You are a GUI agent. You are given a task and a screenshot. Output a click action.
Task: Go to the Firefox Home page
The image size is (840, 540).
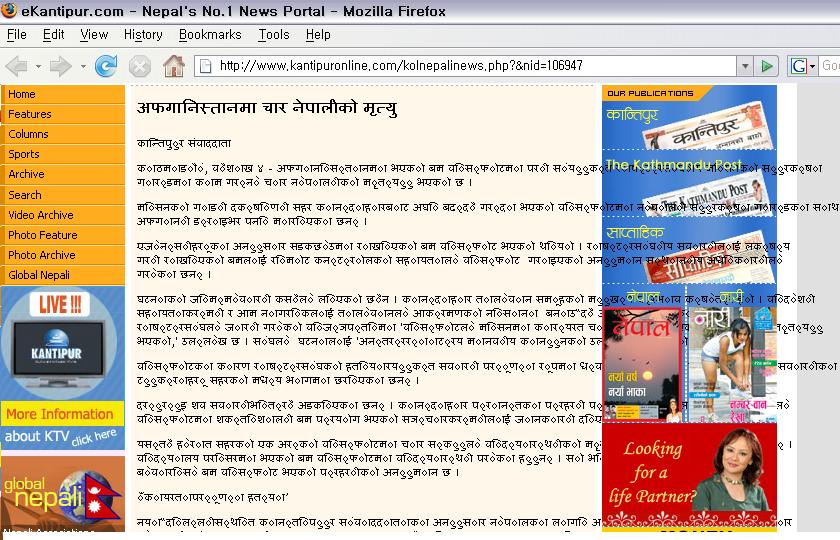click(174, 66)
